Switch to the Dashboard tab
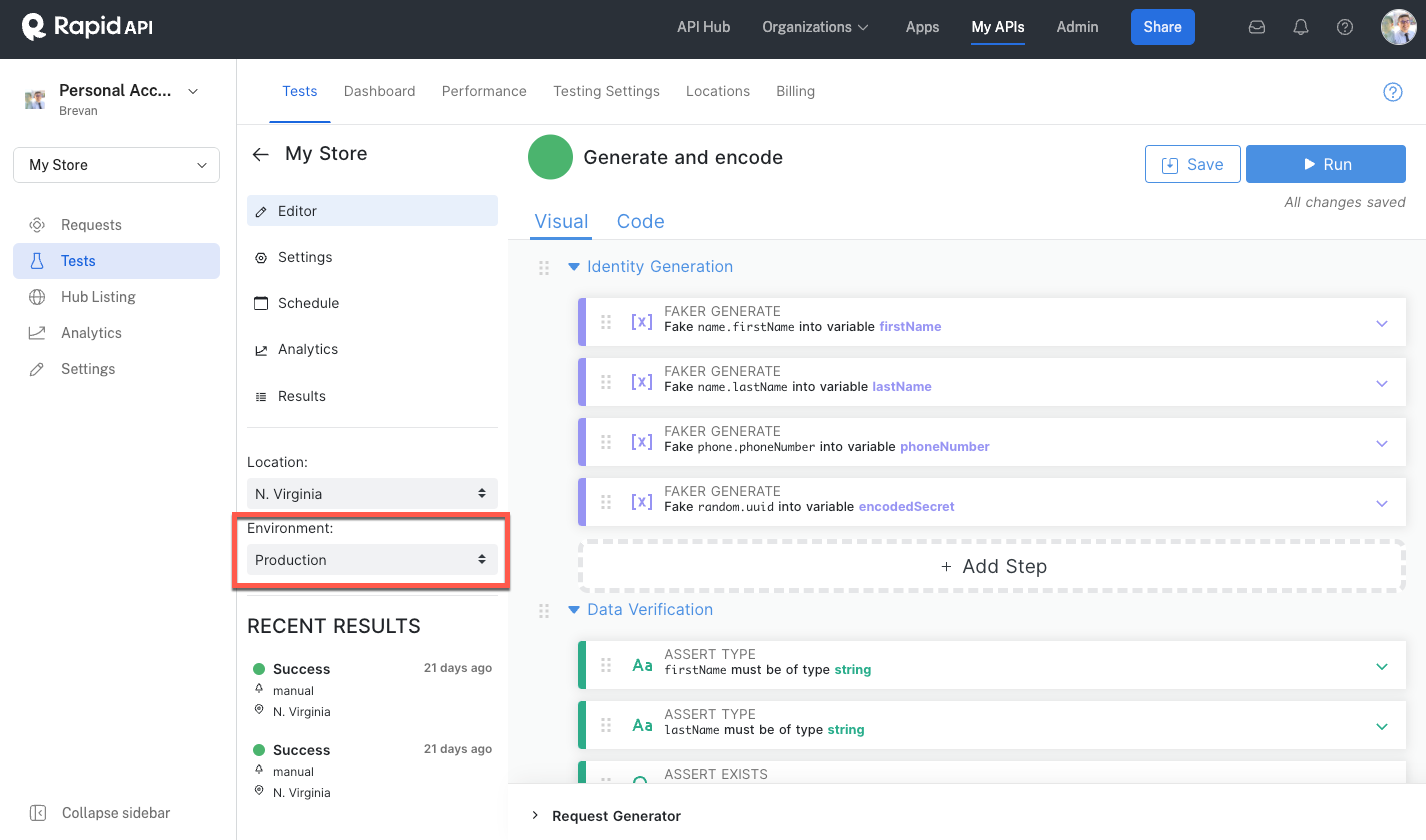This screenshot has height=840, width=1426. click(379, 91)
